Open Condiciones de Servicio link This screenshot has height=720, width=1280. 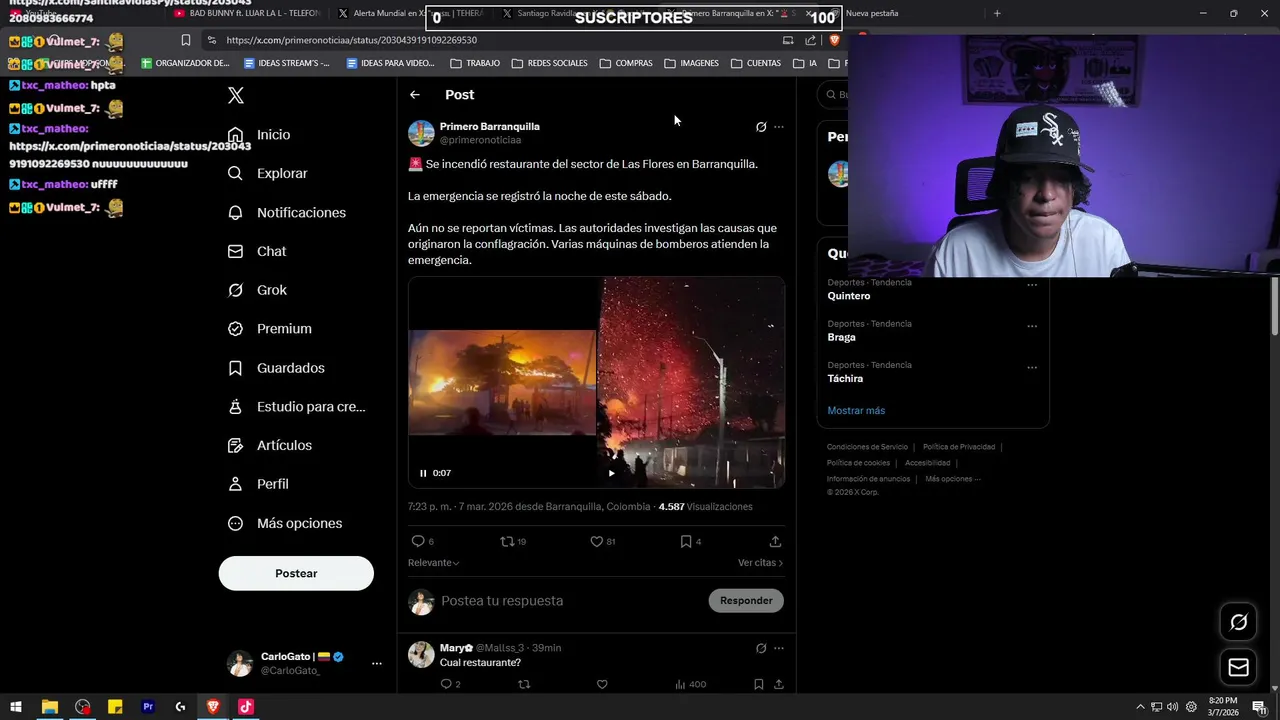click(x=867, y=447)
